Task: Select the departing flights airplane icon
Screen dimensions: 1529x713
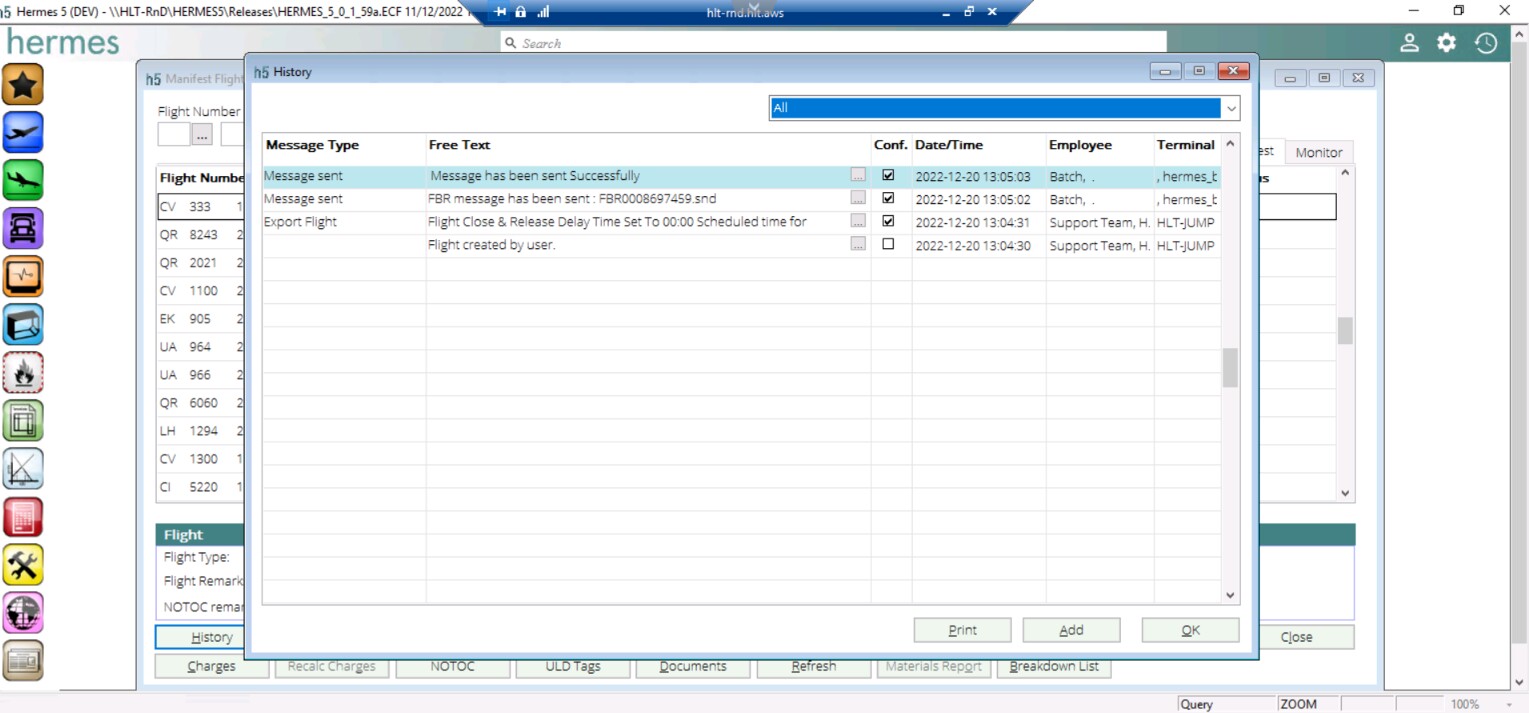Action: (x=23, y=132)
